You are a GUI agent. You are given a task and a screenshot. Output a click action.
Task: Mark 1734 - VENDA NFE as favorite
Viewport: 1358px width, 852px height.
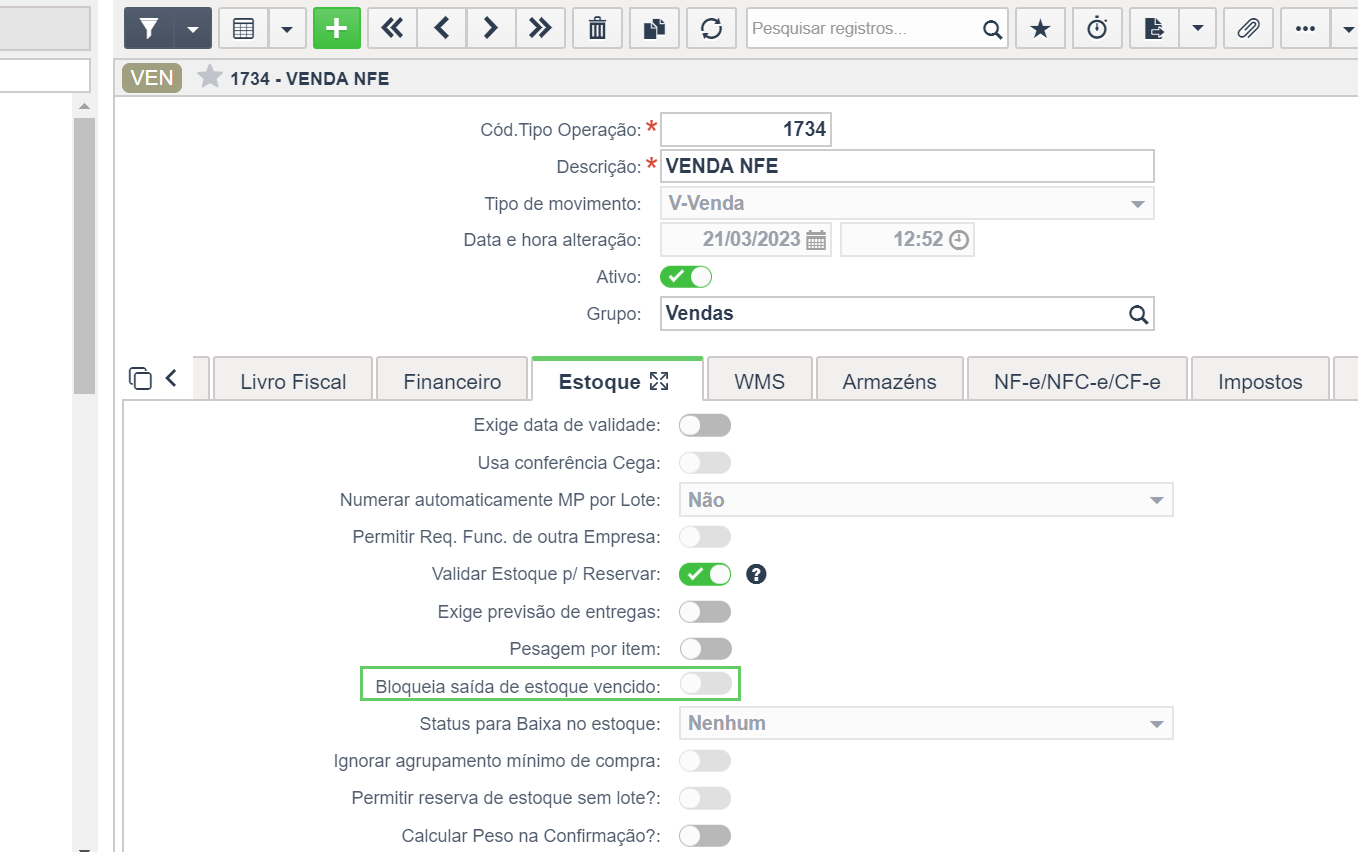click(209, 77)
